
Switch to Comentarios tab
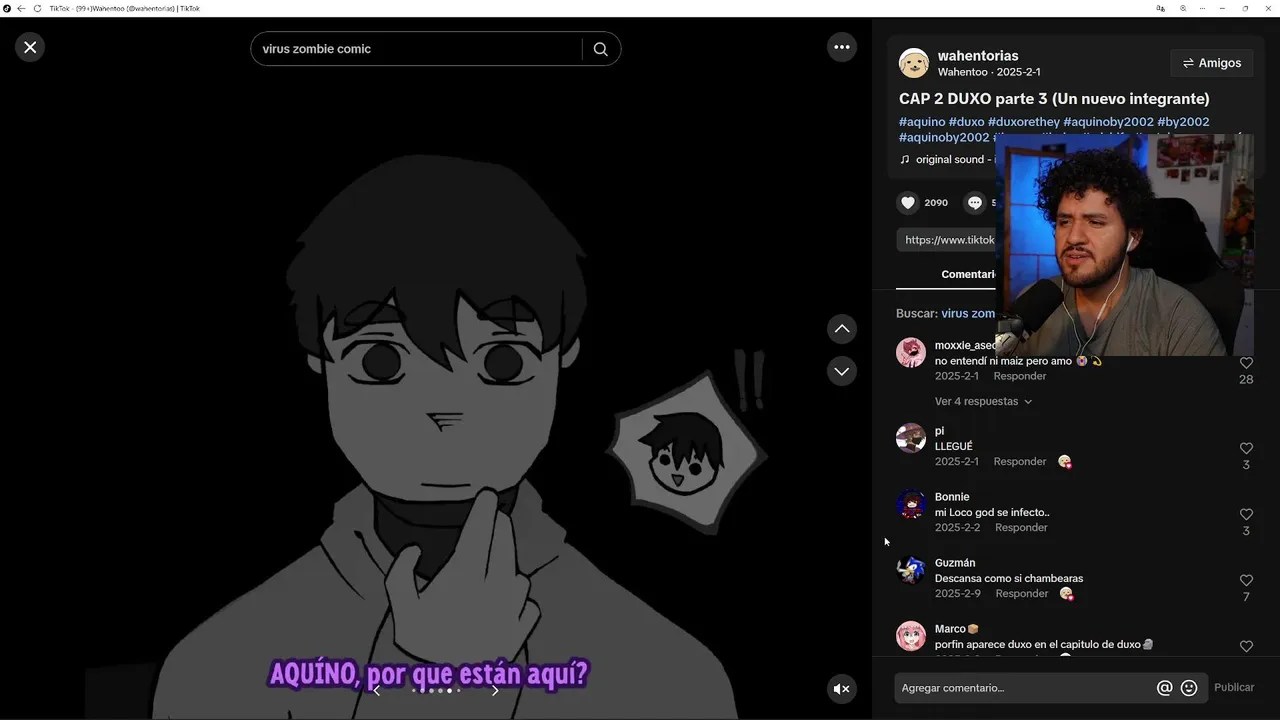pyautogui.click(x=968, y=274)
